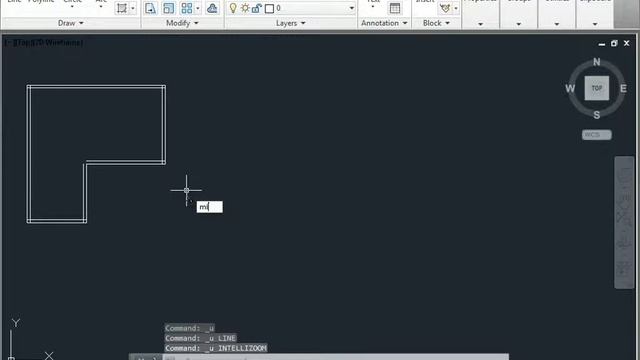Click the TOP face of the ViewCube
The image size is (640, 360).
597,88
